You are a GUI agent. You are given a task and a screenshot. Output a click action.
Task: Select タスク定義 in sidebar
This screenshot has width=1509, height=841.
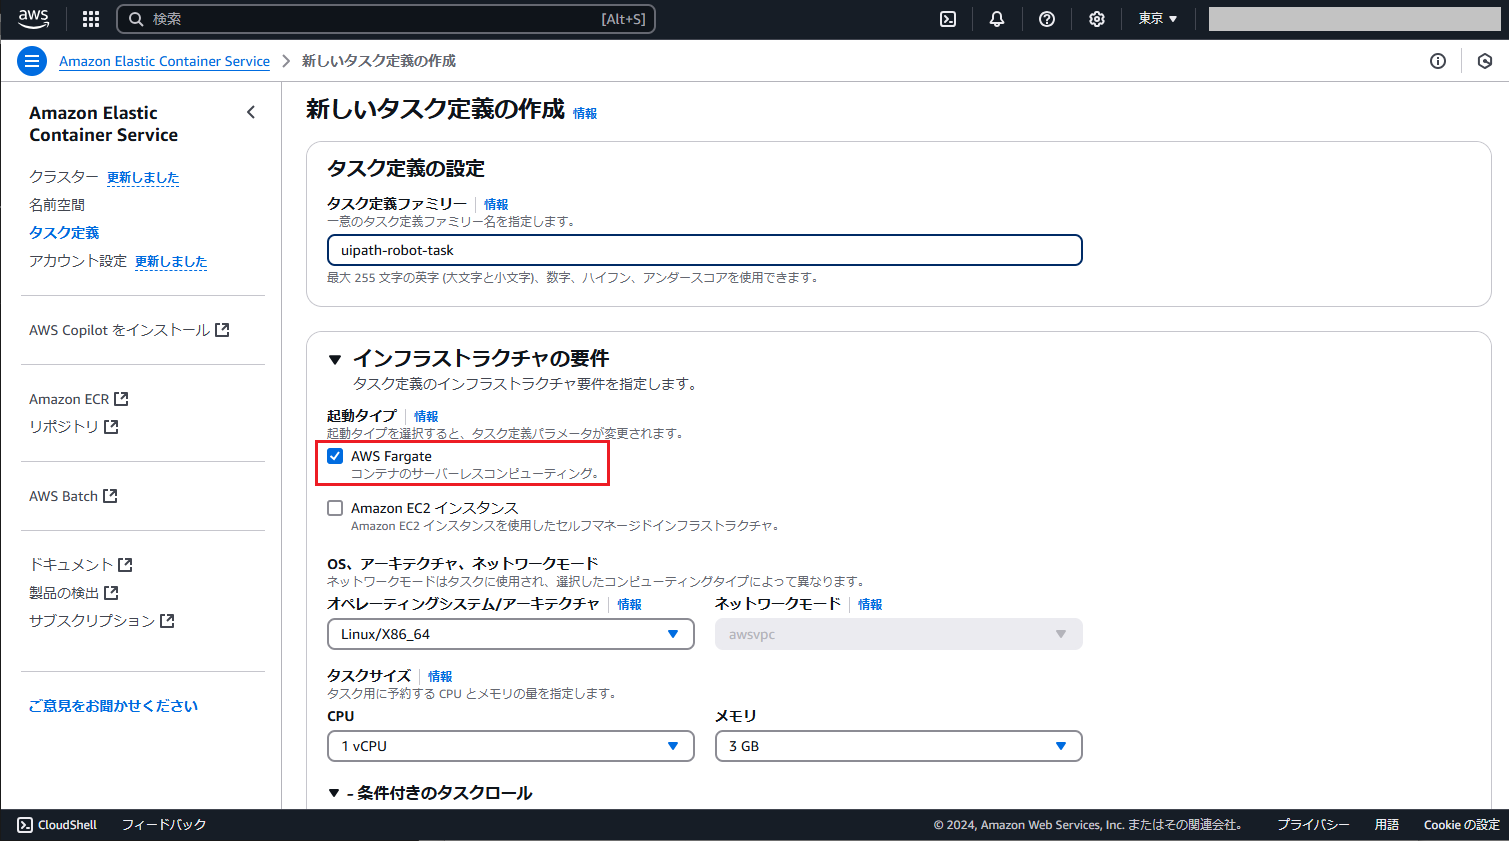64,232
